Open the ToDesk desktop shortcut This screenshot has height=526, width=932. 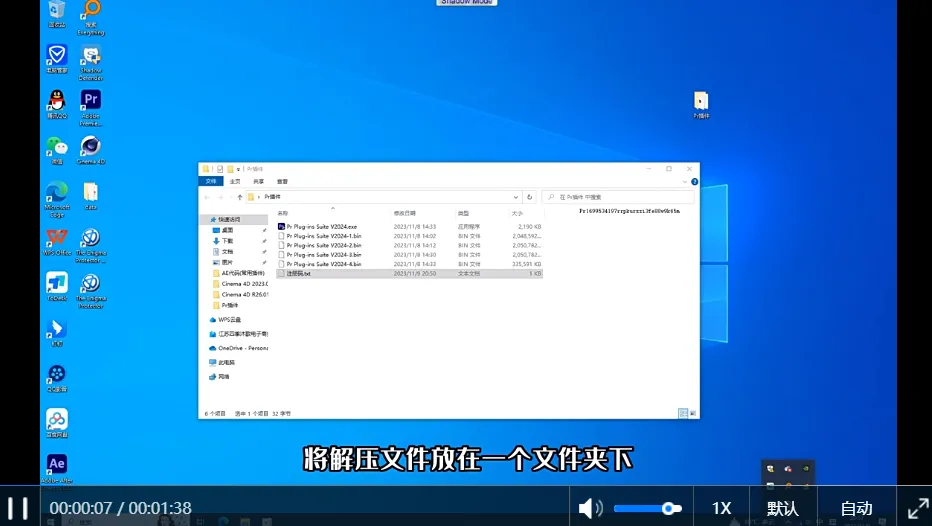pos(57,286)
